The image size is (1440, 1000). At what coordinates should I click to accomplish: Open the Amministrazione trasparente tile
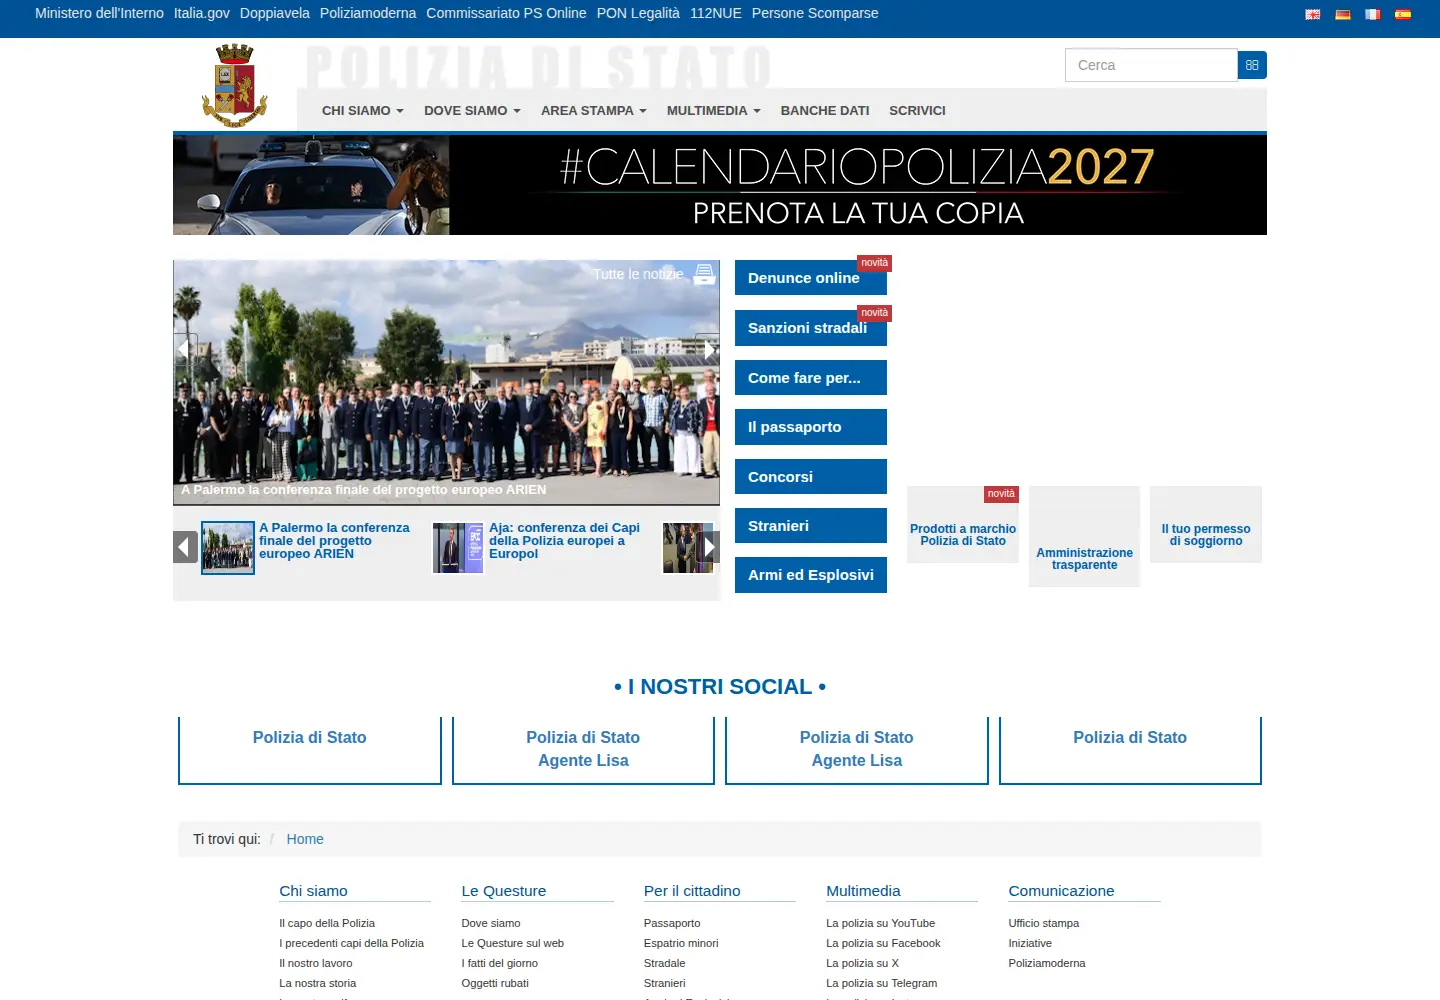[x=1085, y=537]
